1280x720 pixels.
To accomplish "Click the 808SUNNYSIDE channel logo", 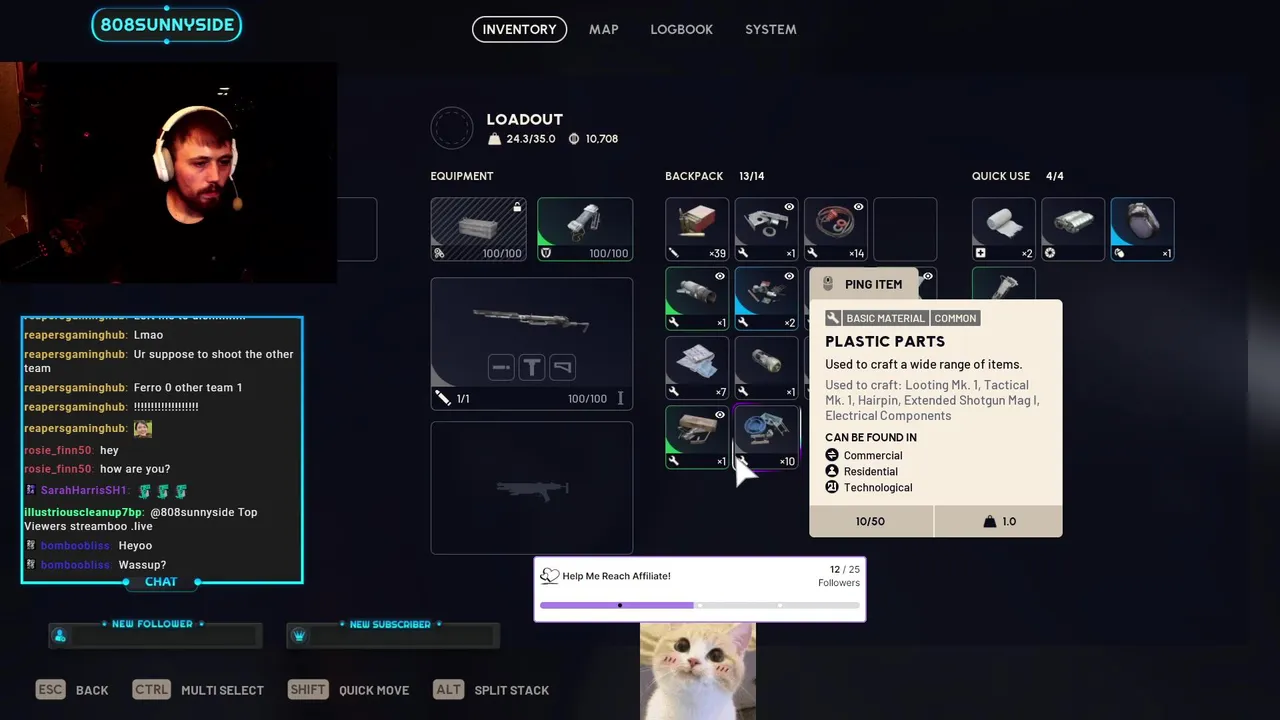I will [166, 25].
